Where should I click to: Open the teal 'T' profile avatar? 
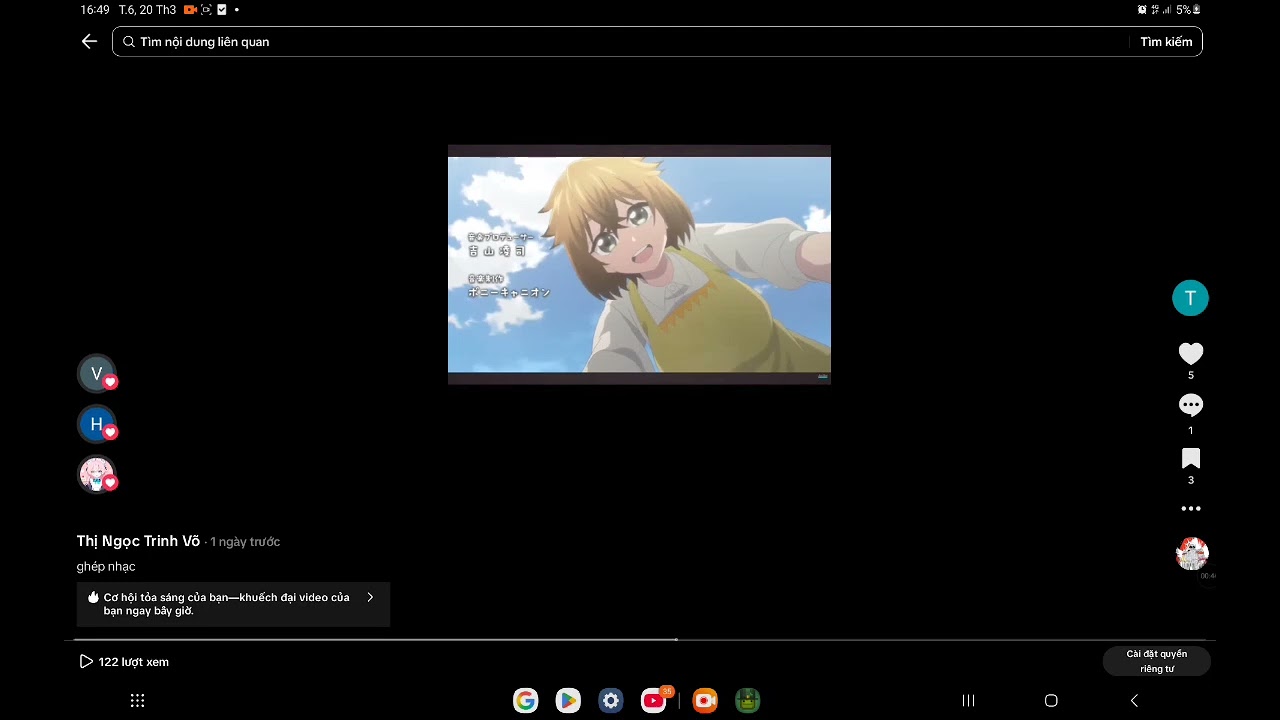click(x=1190, y=298)
